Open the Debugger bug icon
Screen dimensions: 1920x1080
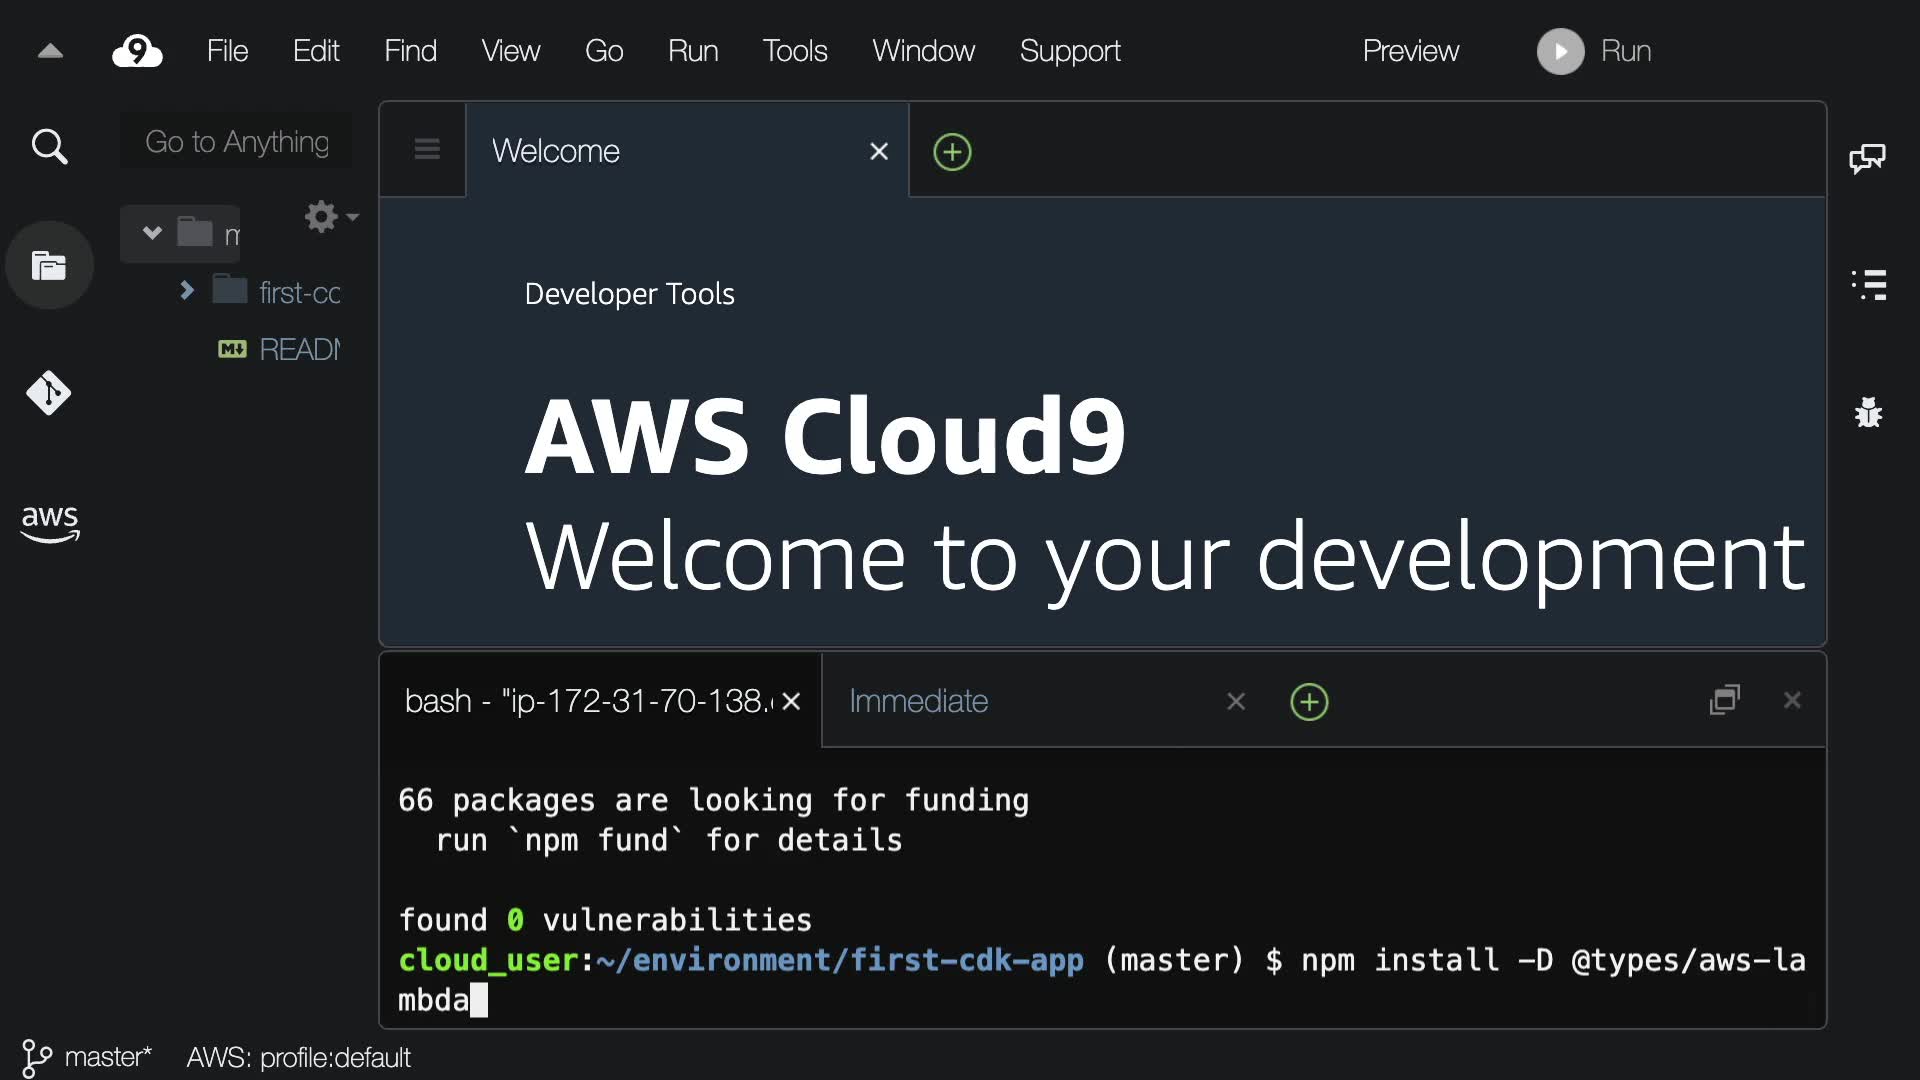pos(1868,412)
